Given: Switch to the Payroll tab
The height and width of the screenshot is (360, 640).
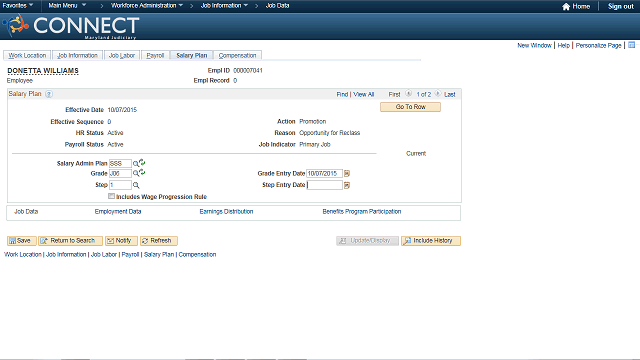Looking at the screenshot, I should pyautogui.click(x=155, y=56).
